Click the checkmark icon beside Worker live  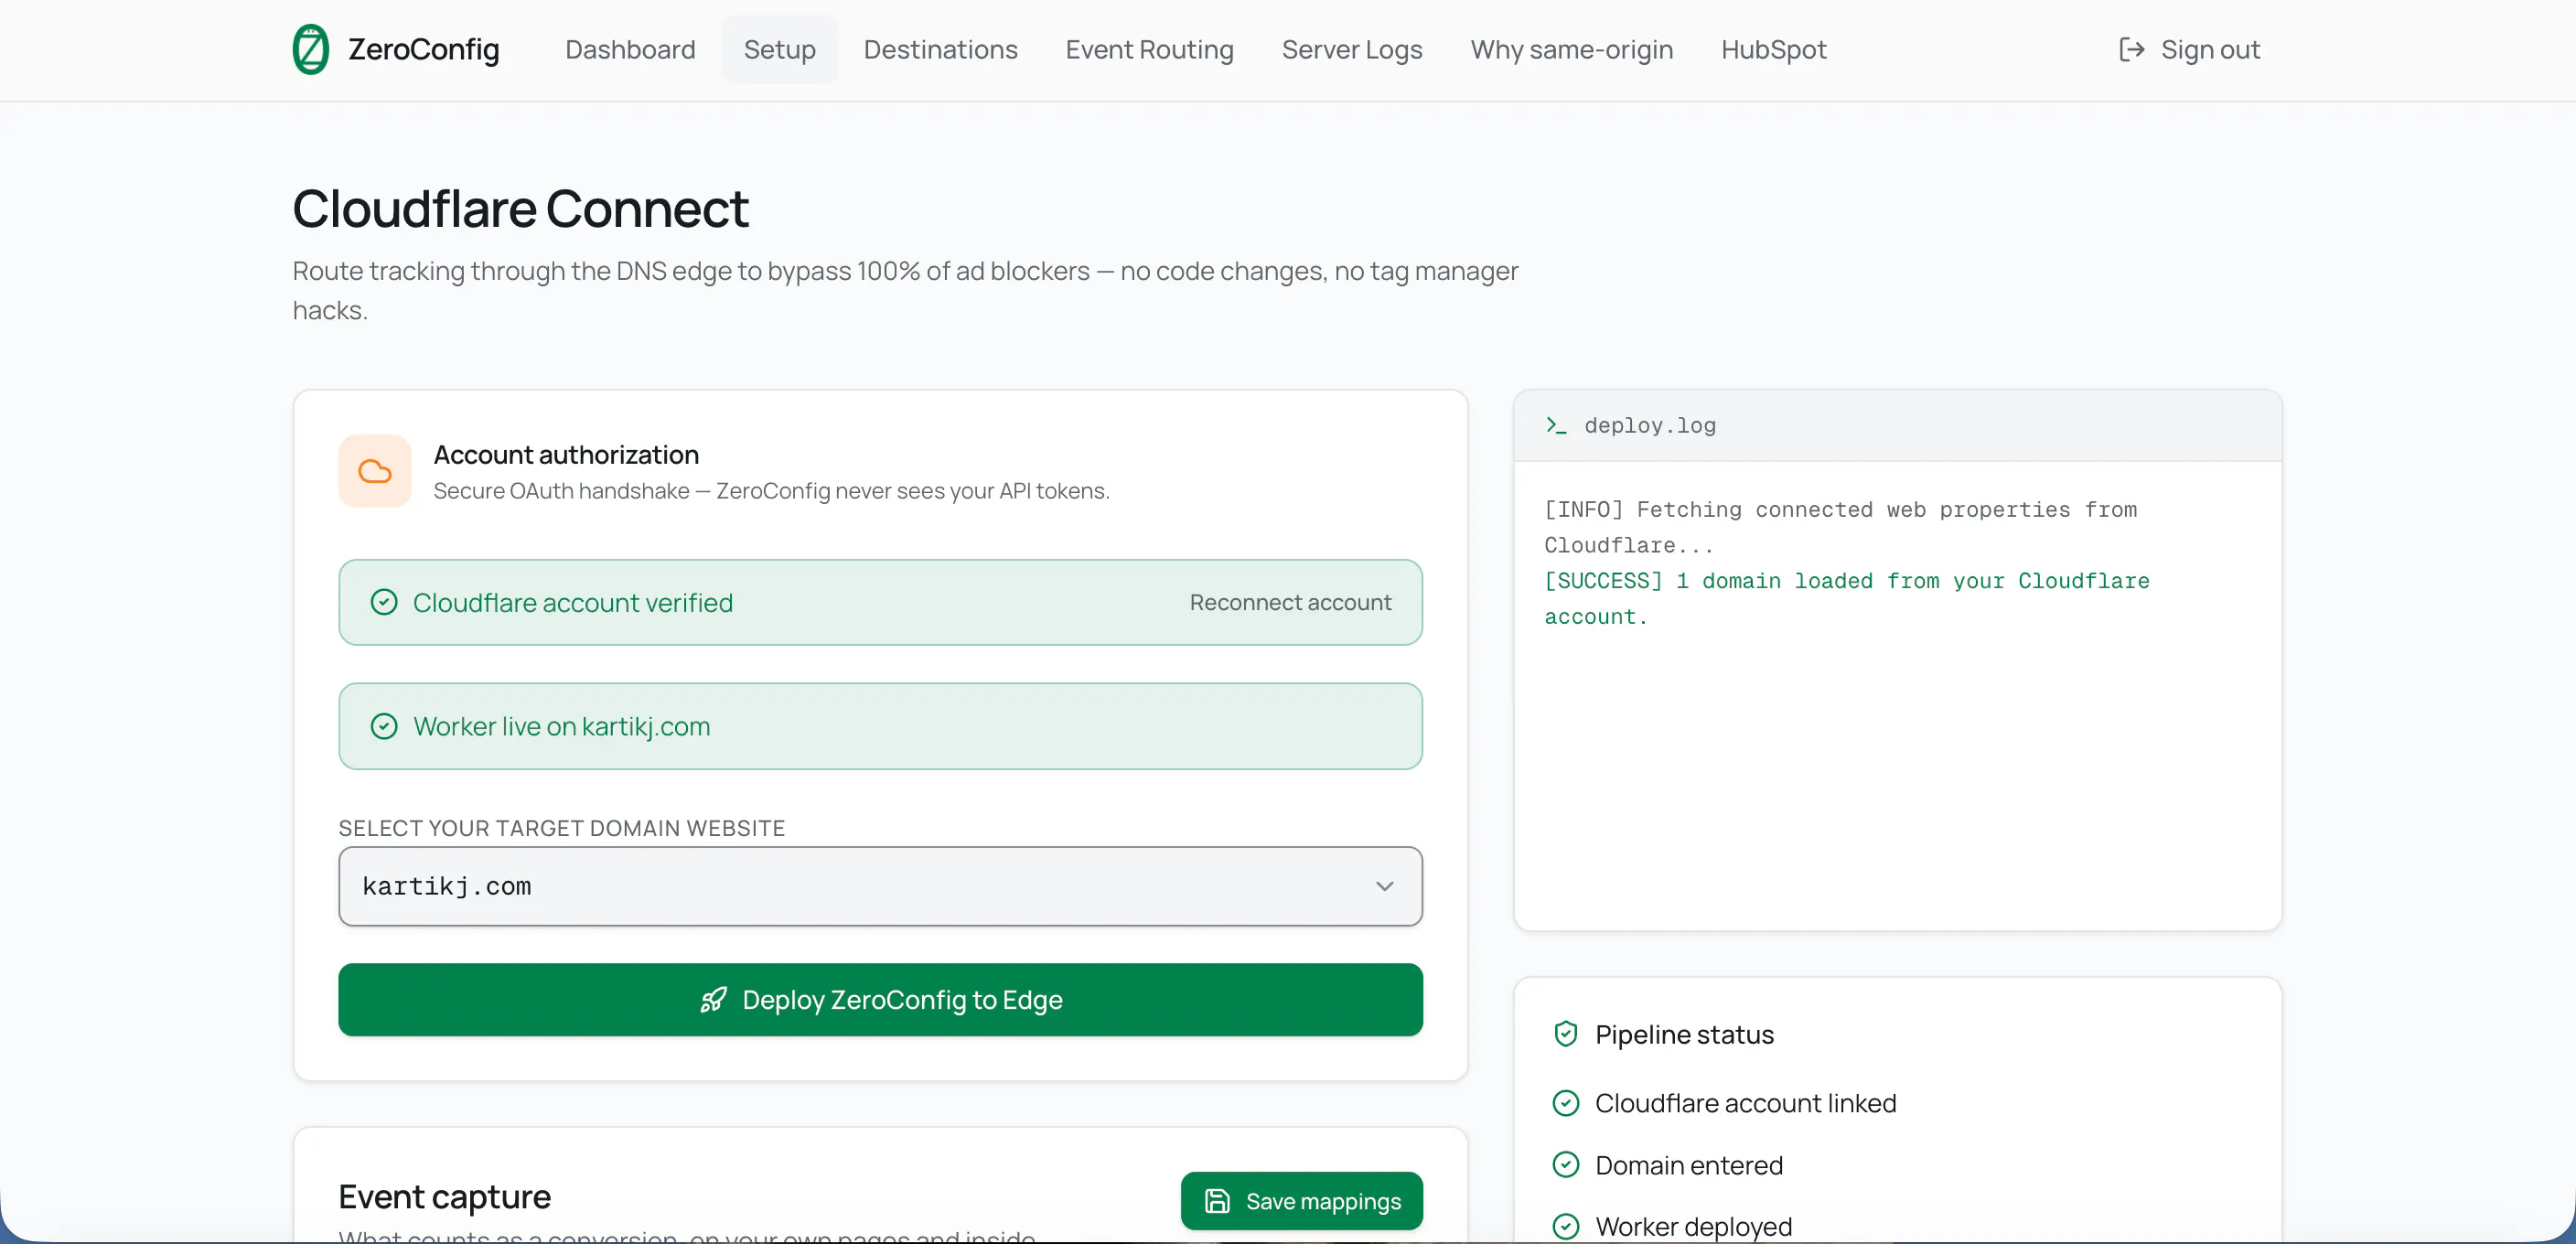coord(384,726)
